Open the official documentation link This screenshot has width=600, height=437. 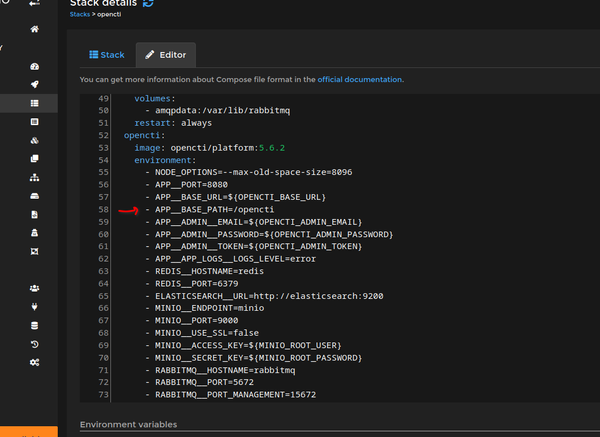click(360, 79)
